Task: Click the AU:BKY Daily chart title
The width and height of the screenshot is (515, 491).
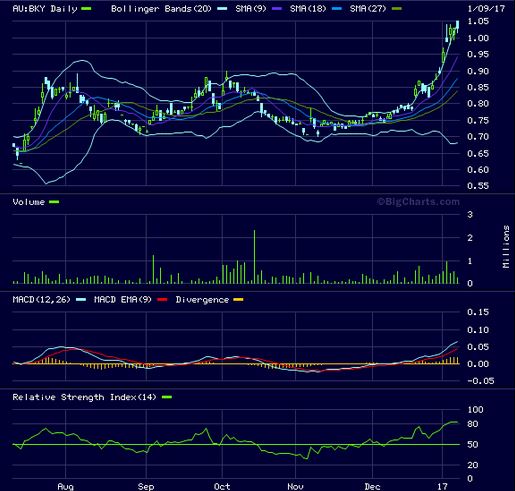Action: (45, 9)
